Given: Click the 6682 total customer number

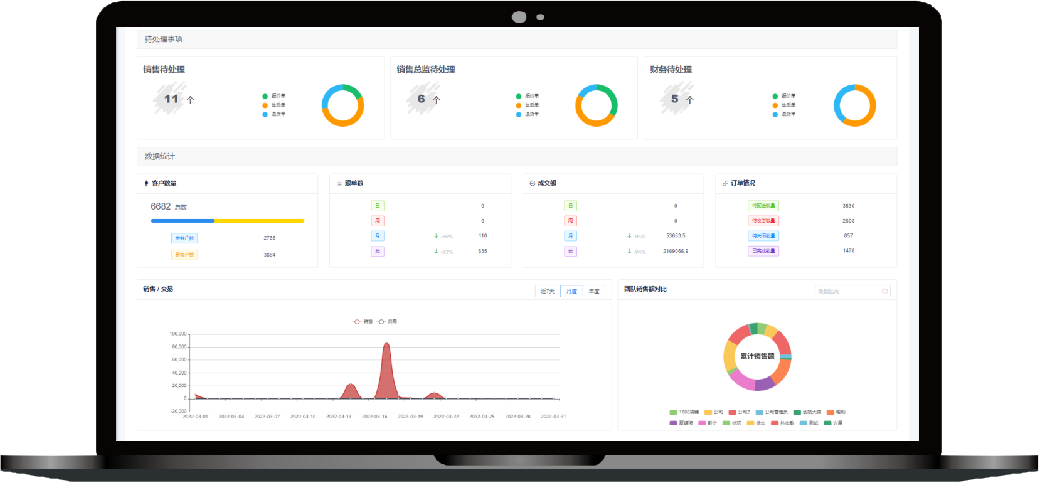Looking at the screenshot, I should click(161, 206).
